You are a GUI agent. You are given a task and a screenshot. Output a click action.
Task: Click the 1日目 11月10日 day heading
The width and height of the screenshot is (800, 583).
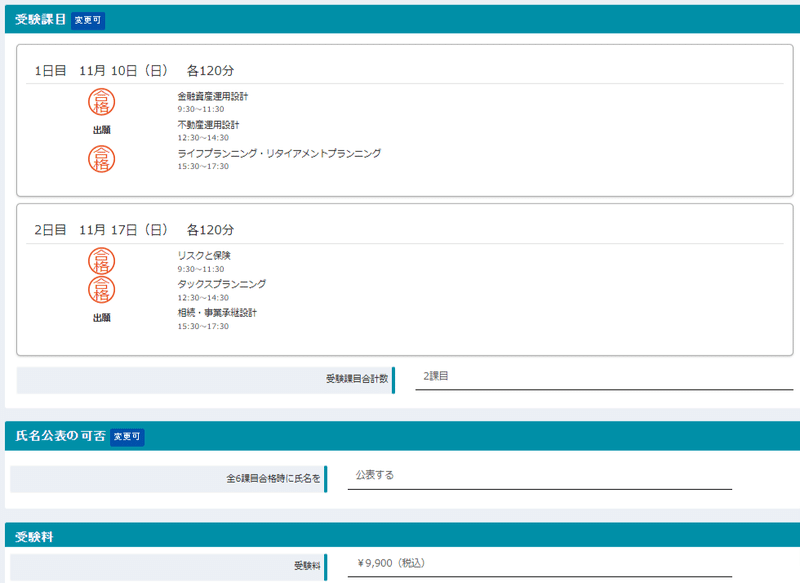tap(134, 70)
